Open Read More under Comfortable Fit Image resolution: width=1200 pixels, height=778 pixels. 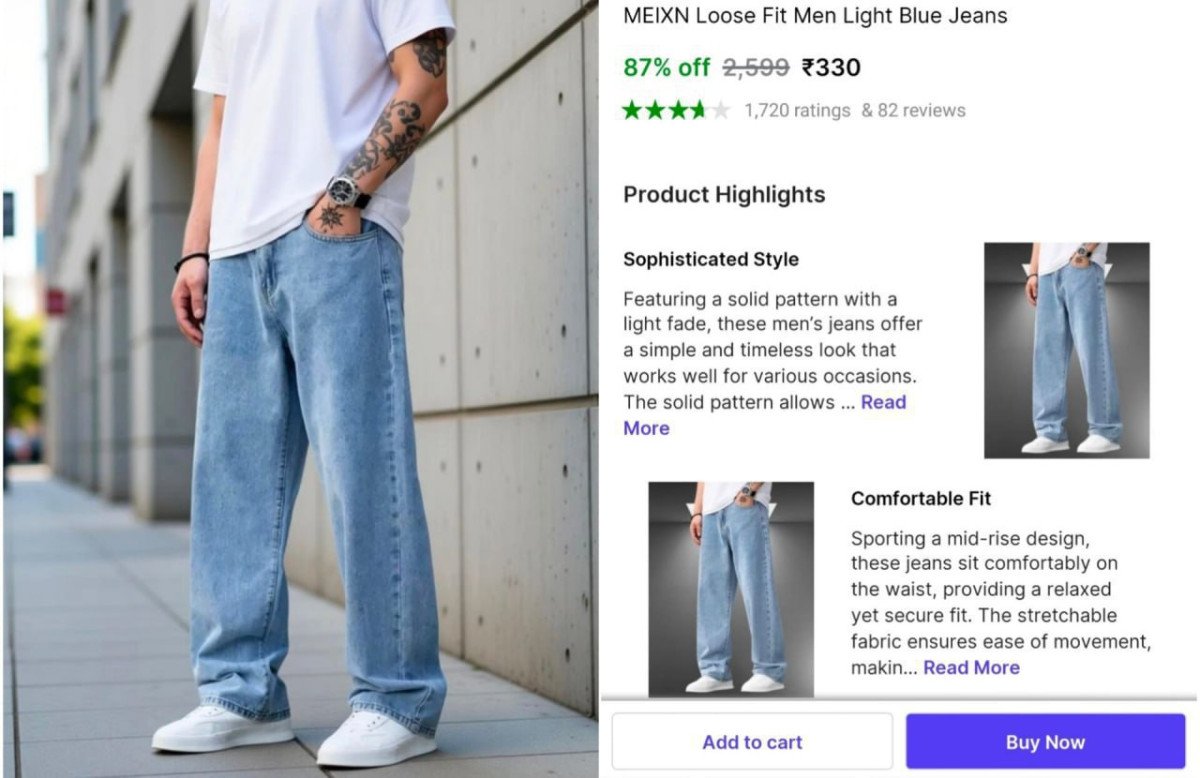point(971,667)
